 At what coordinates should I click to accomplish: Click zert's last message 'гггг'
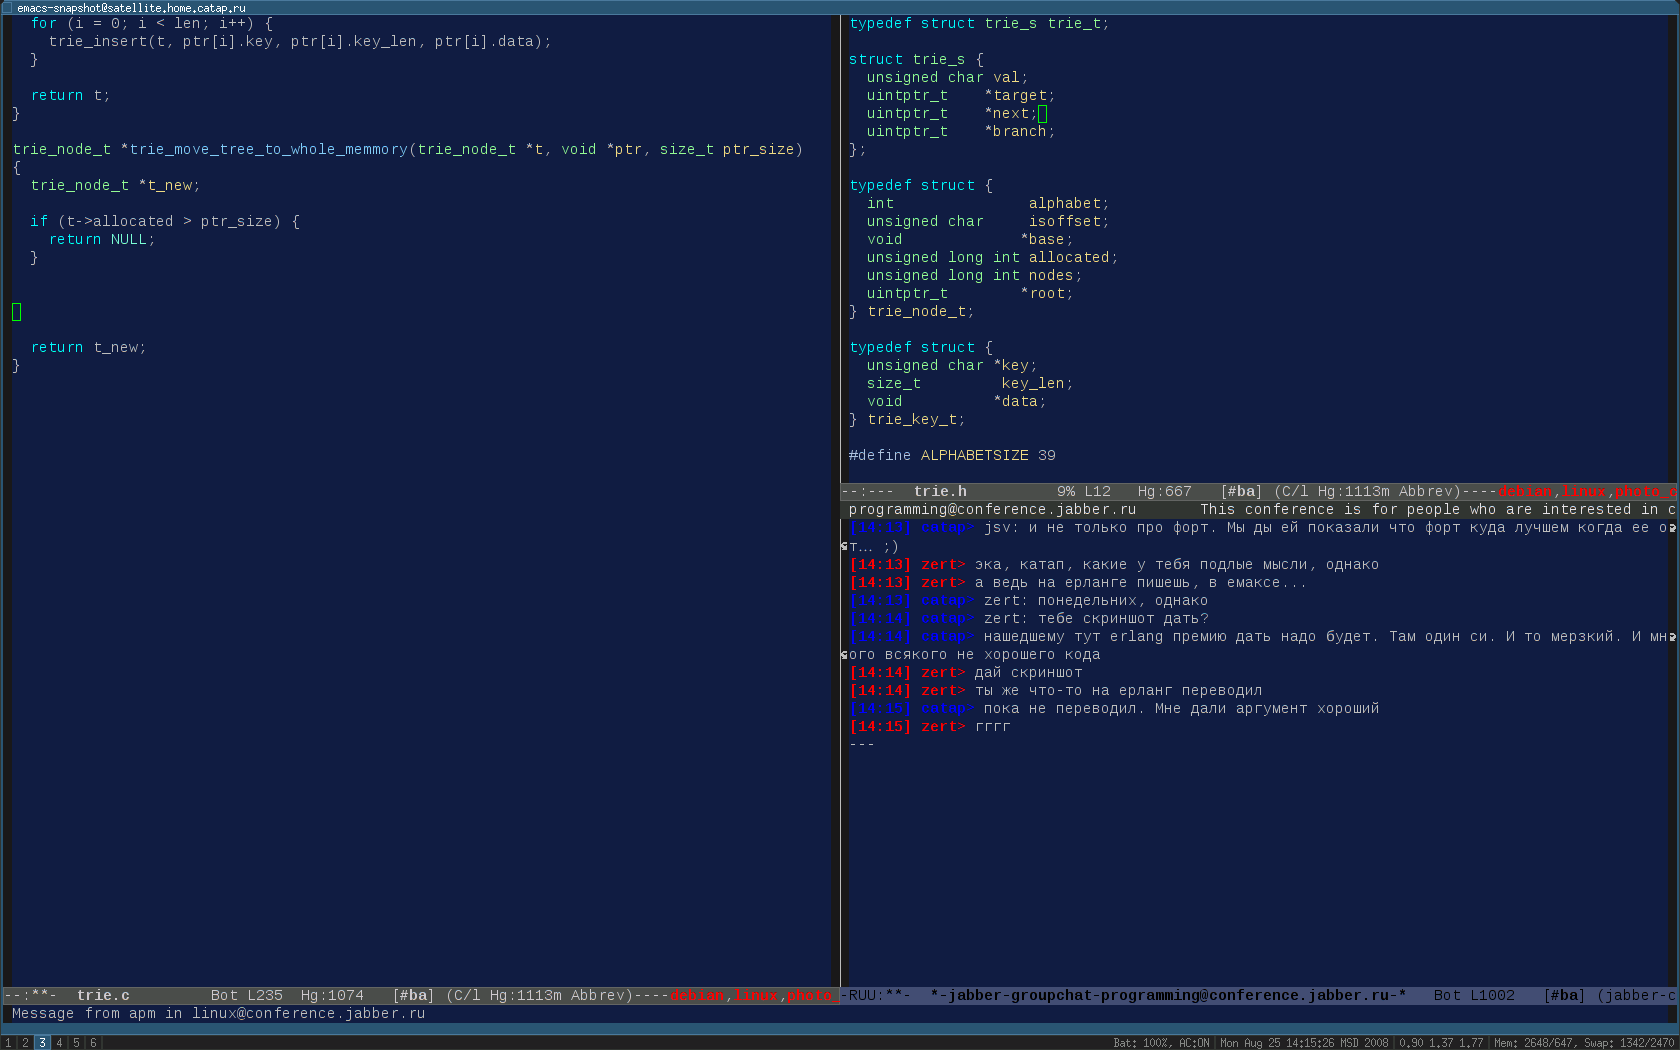[x=992, y=726]
